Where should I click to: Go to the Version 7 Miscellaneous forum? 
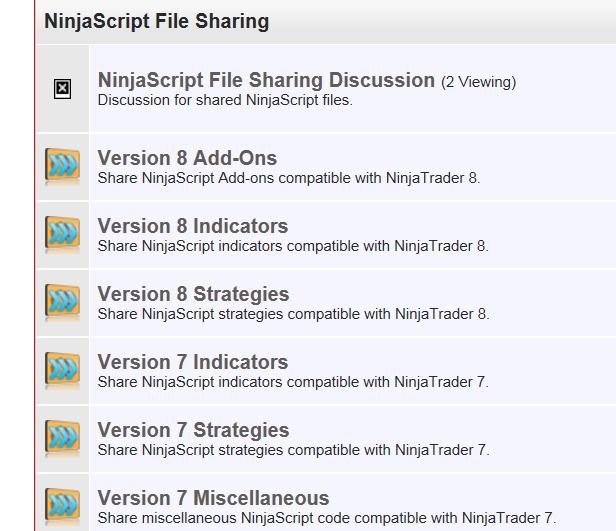(x=213, y=498)
